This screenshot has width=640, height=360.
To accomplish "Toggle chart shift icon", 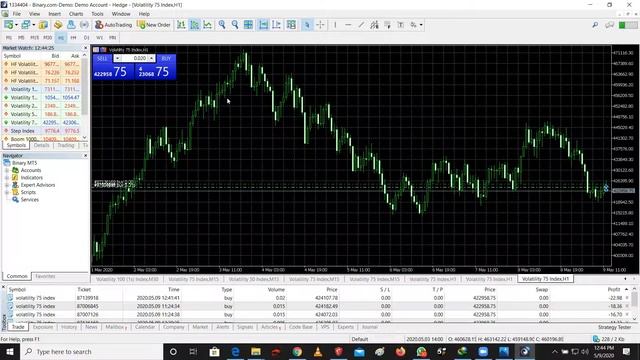I will click(x=276, y=25).
